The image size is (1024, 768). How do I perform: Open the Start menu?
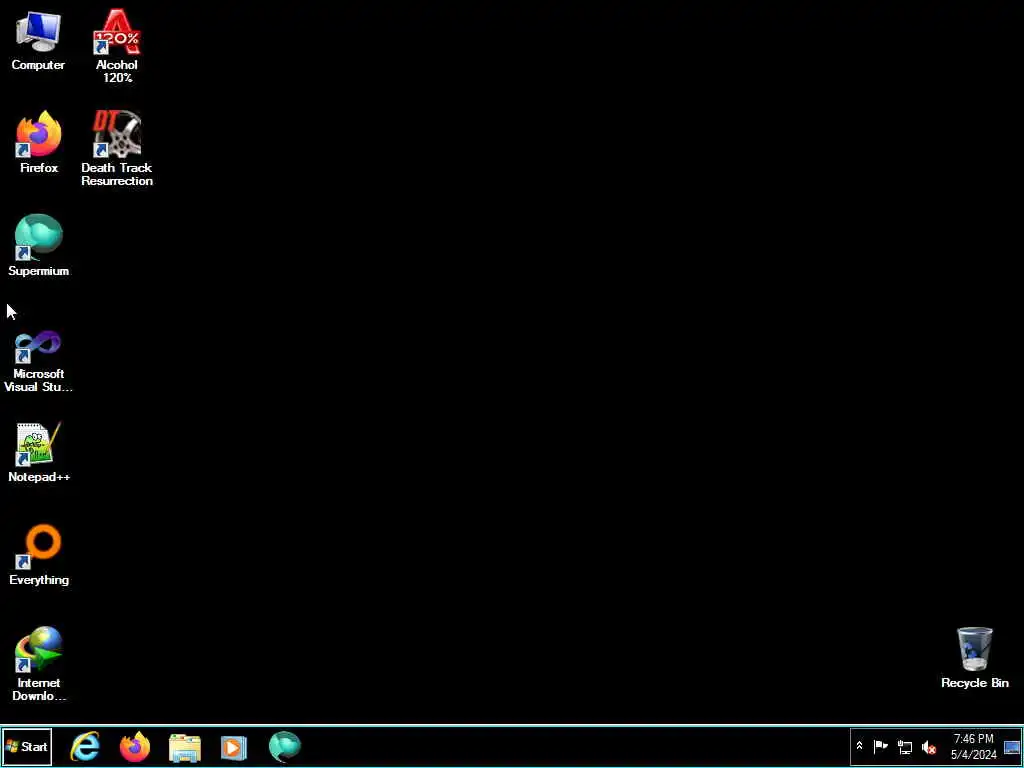[x=27, y=747]
